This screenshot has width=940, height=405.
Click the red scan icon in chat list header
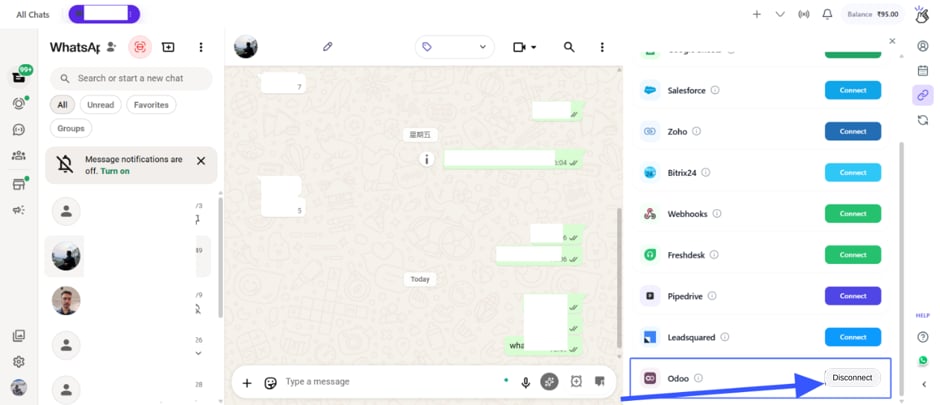[140, 47]
